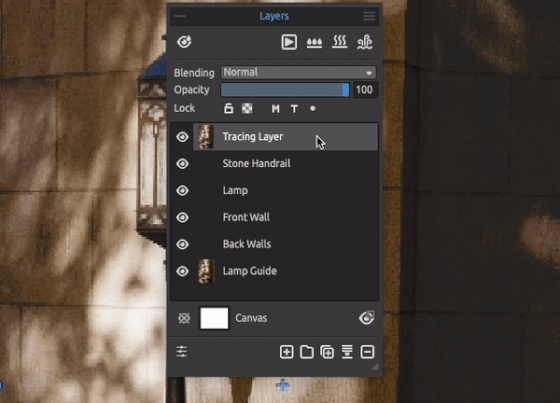Duplicate the selected layer

pyautogui.click(x=327, y=352)
